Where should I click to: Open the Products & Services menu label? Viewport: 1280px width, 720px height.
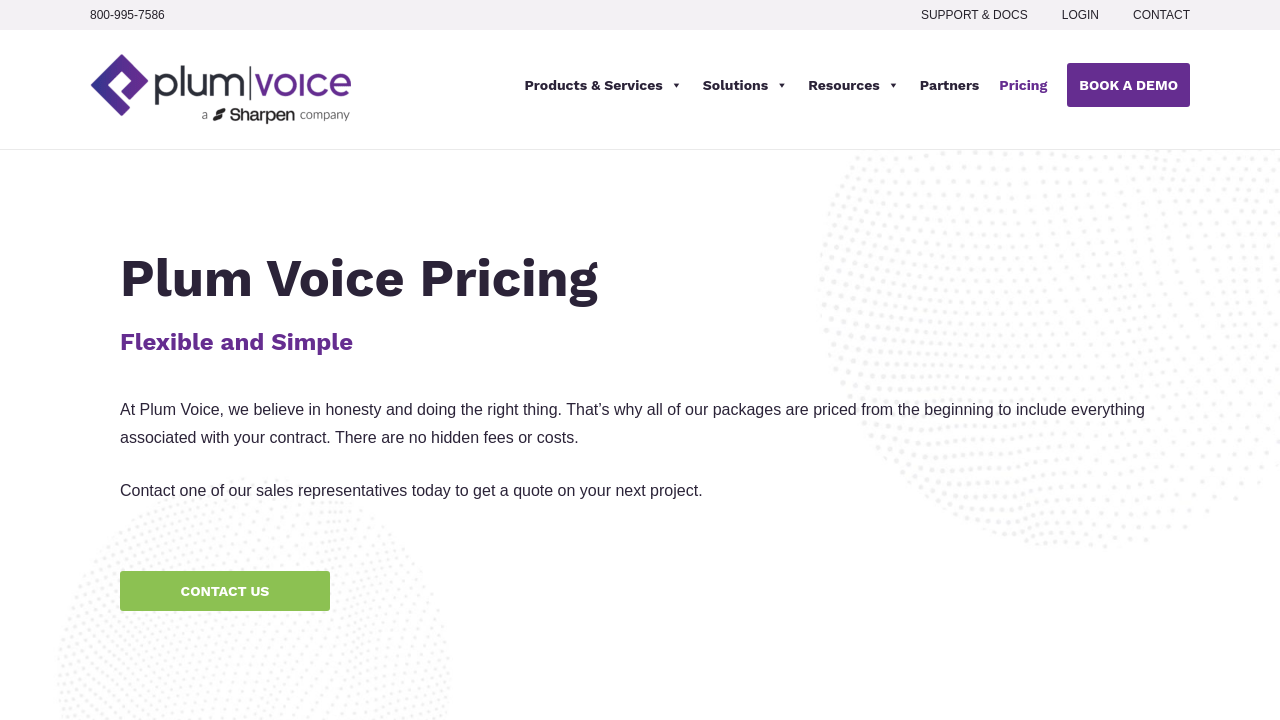click(593, 86)
